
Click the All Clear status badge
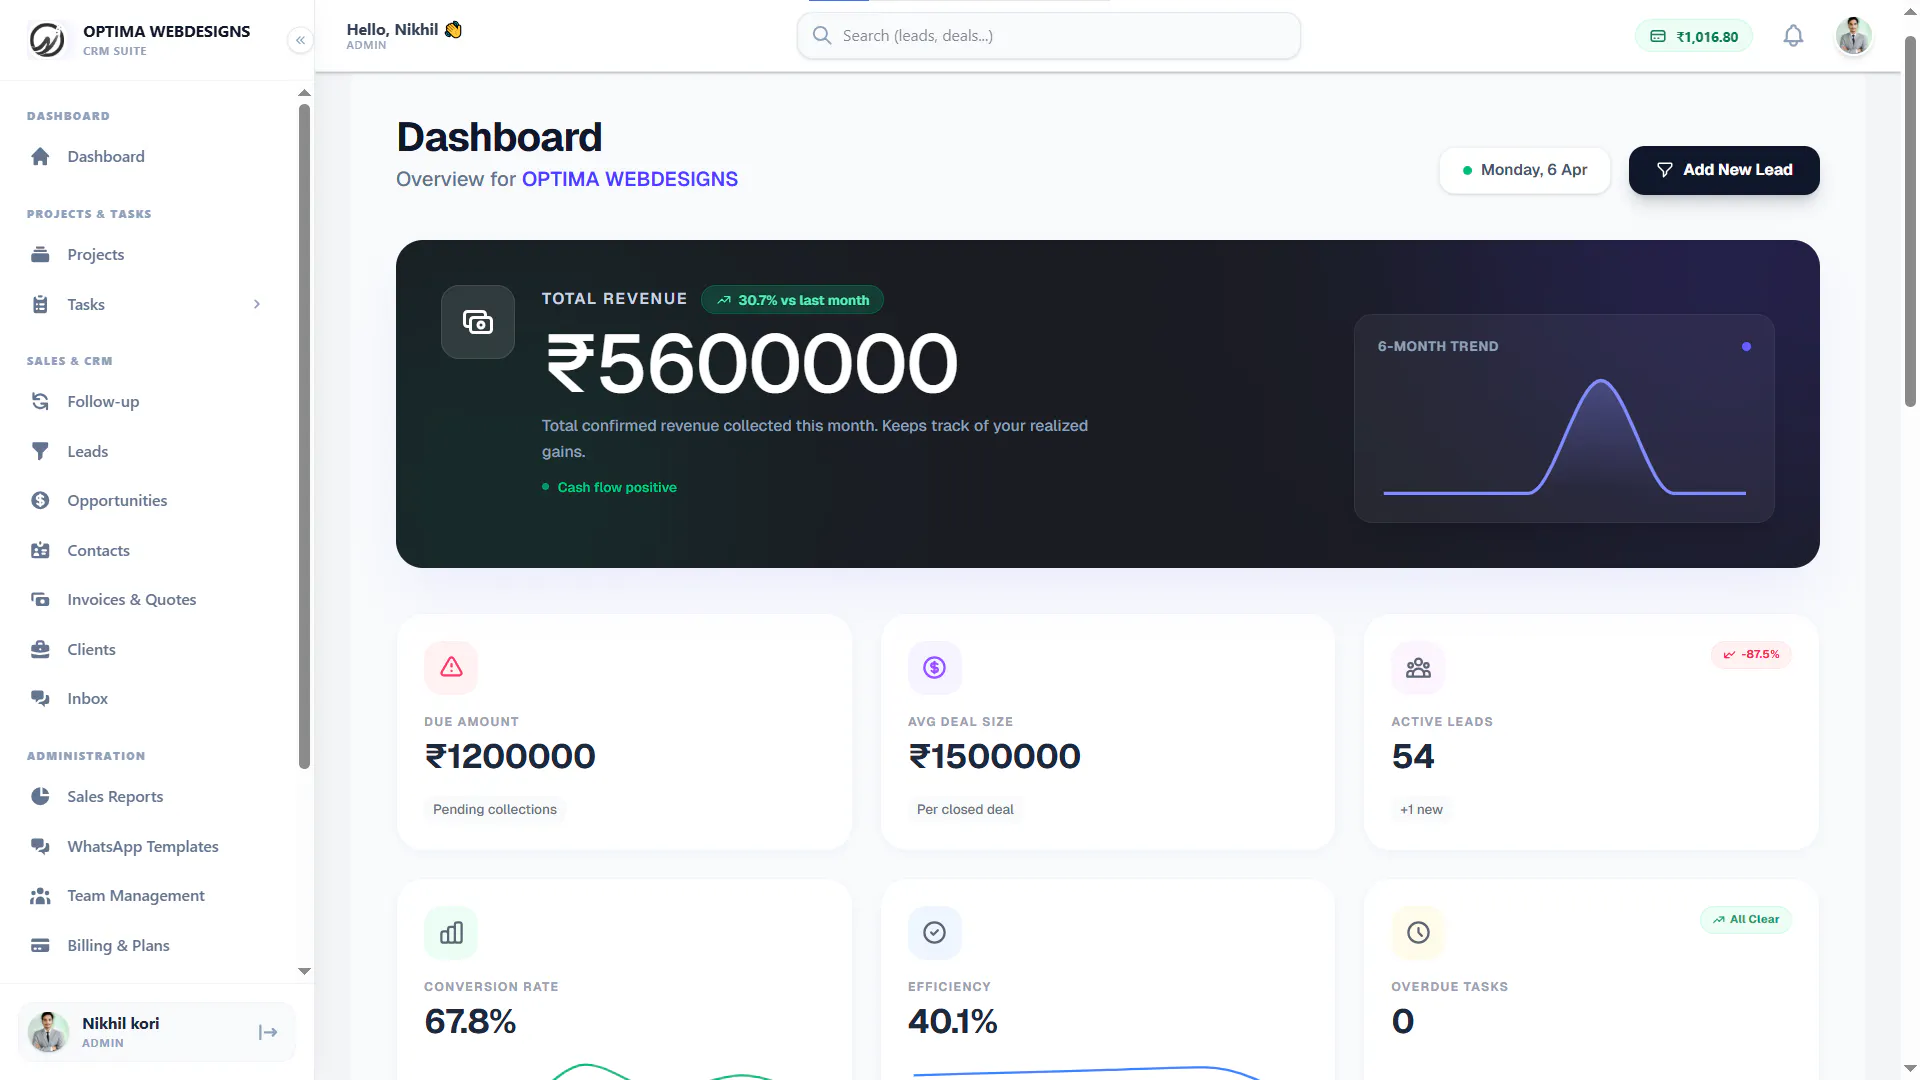(x=1746, y=920)
